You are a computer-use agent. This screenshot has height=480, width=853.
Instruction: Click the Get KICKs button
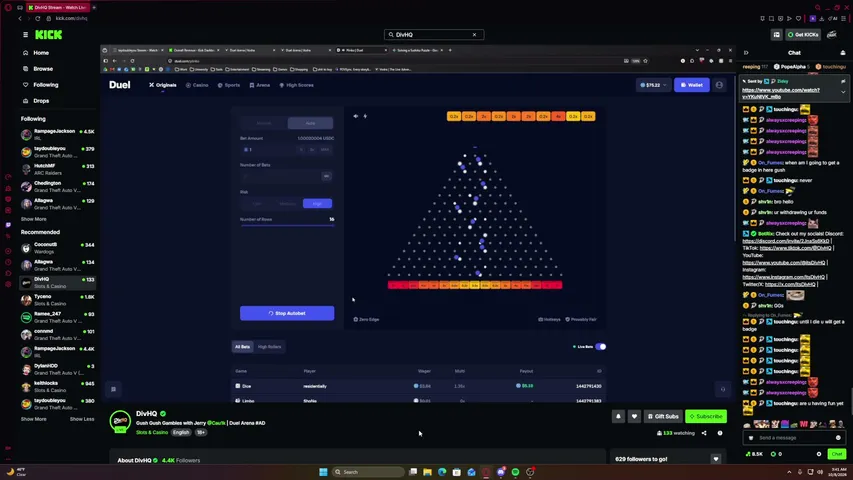click(x=803, y=34)
